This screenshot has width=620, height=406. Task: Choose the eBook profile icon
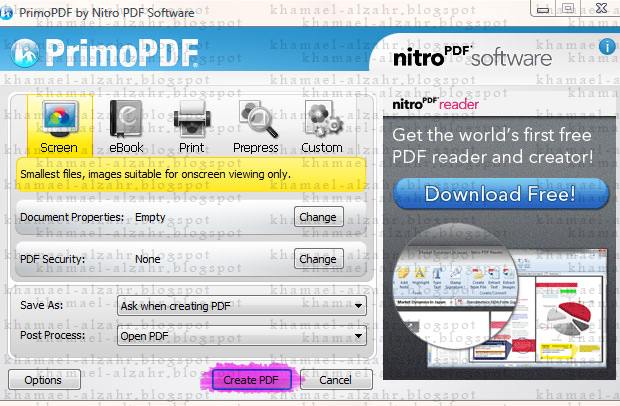coord(126,119)
